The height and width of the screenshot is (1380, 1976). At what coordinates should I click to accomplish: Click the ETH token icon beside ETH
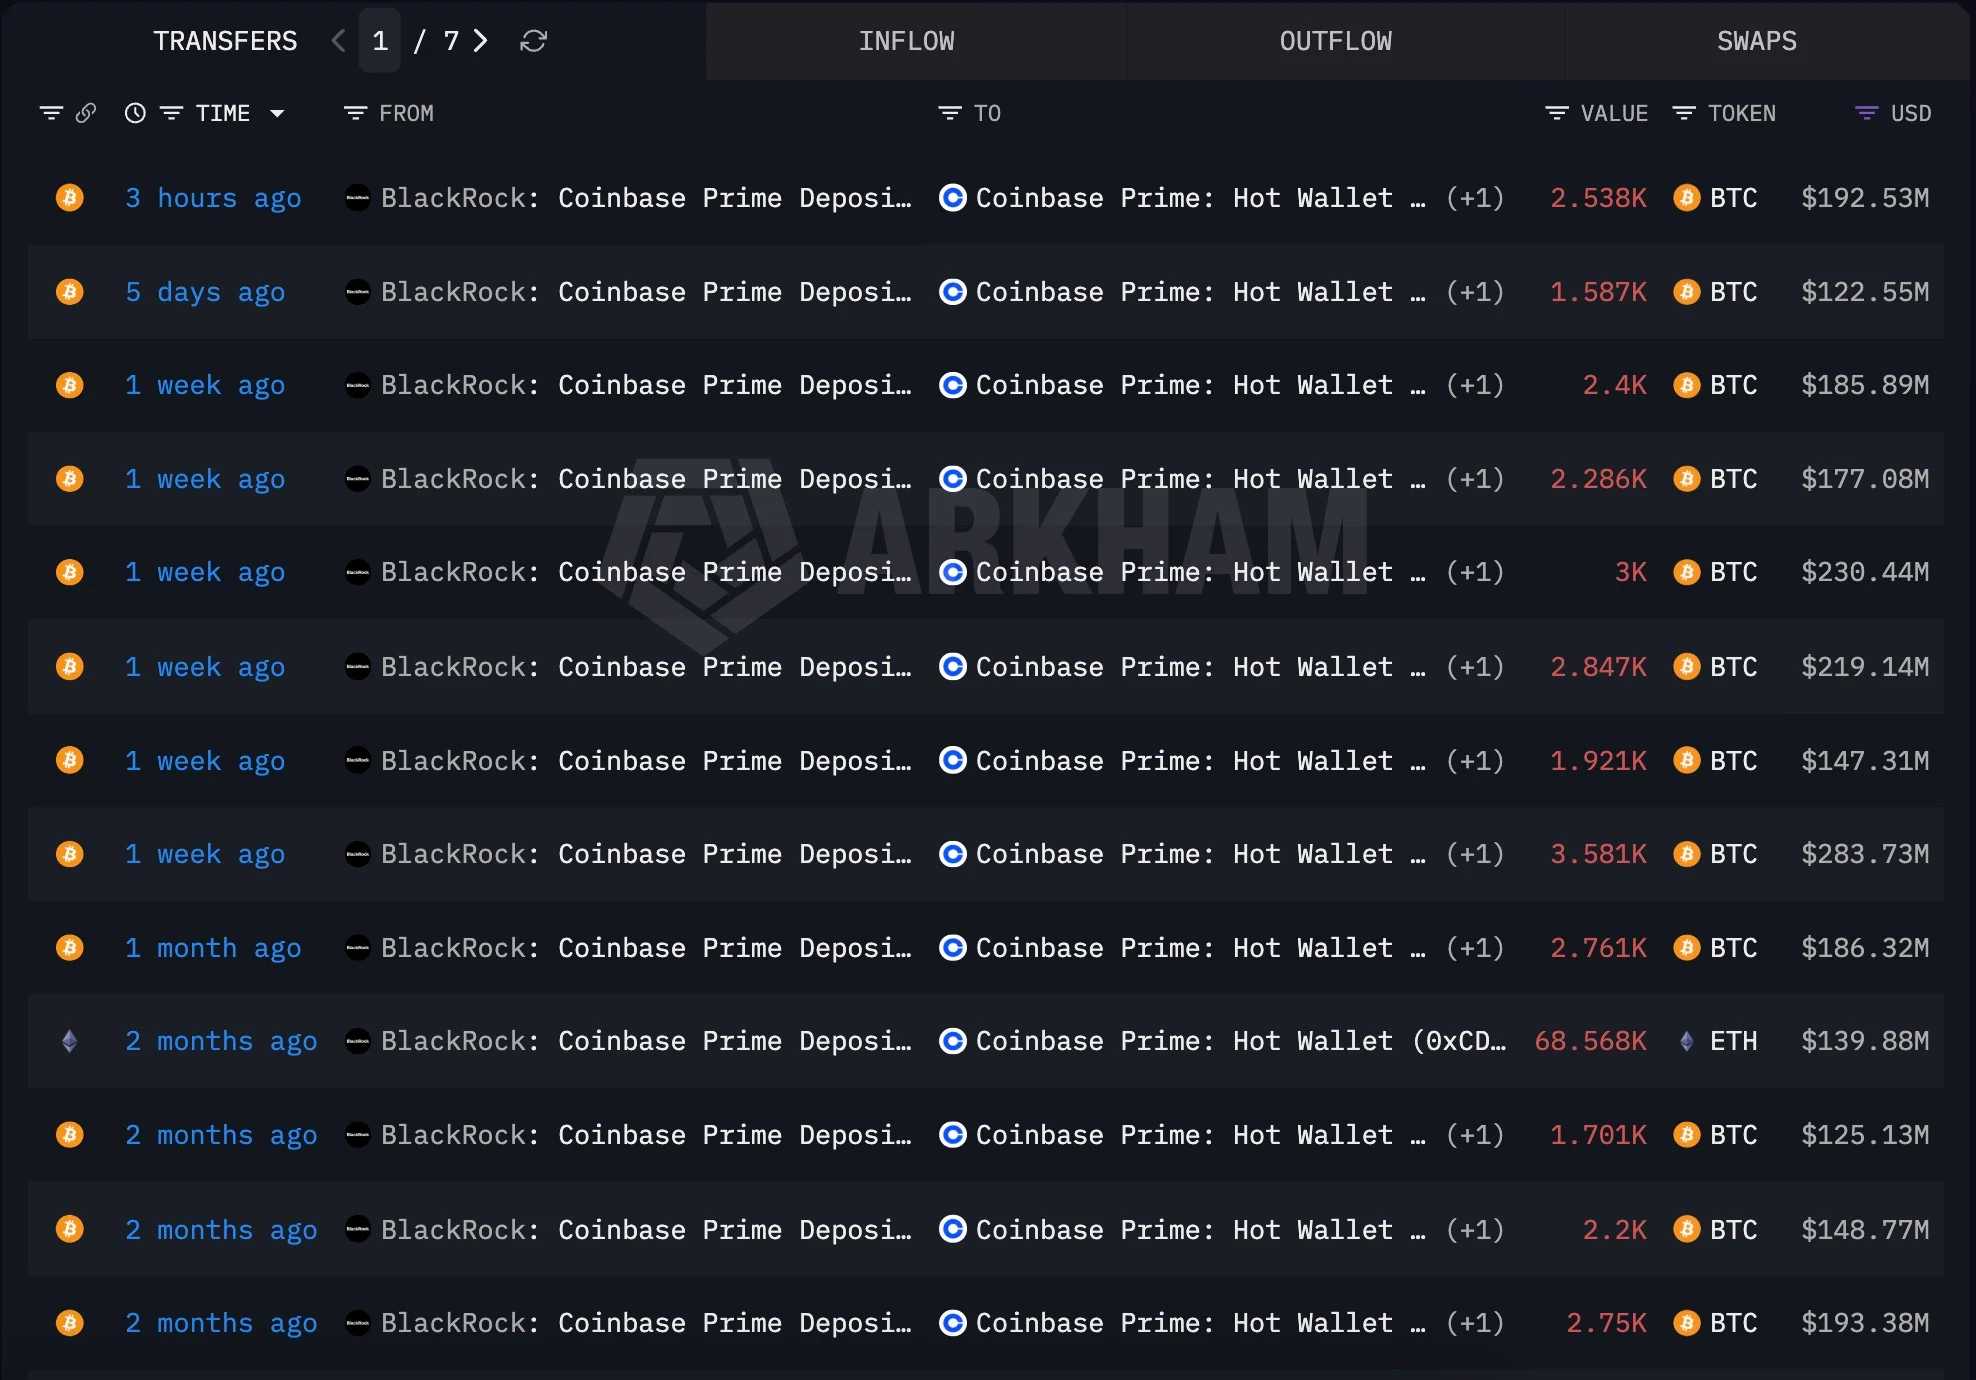1687,1041
